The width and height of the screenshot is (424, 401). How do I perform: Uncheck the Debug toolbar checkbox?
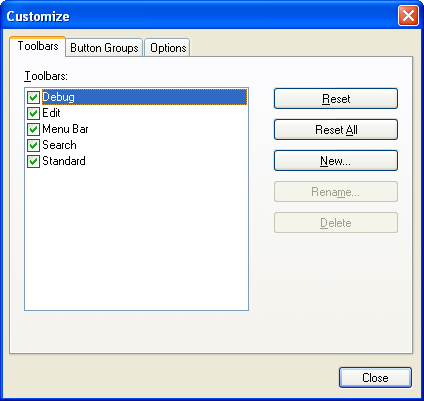point(33,97)
